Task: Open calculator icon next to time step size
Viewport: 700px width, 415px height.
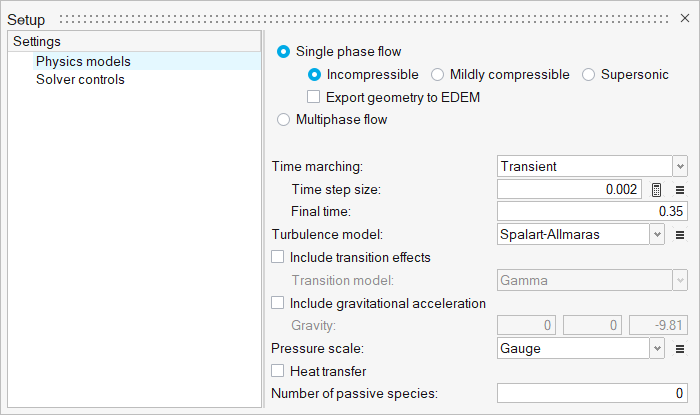Action: [657, 189]
